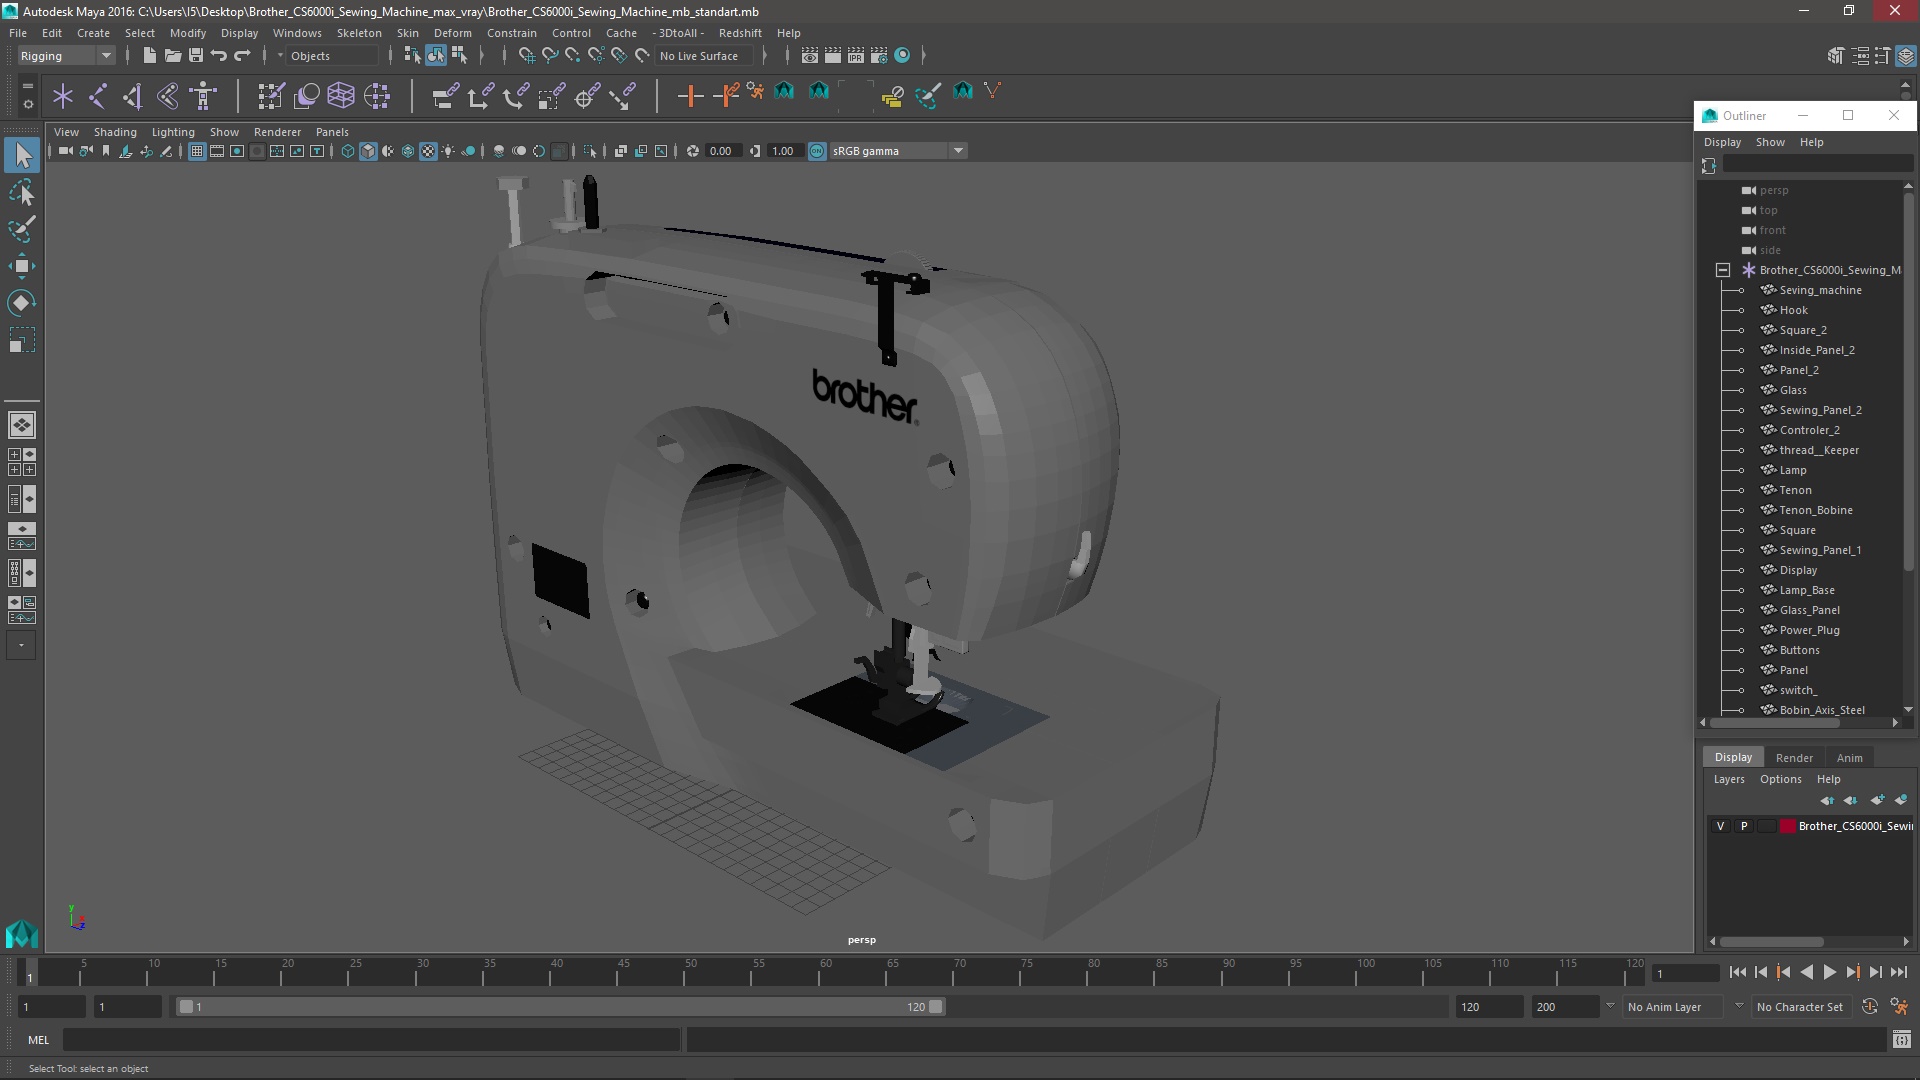Choose the Paint Selection tool

22,229
